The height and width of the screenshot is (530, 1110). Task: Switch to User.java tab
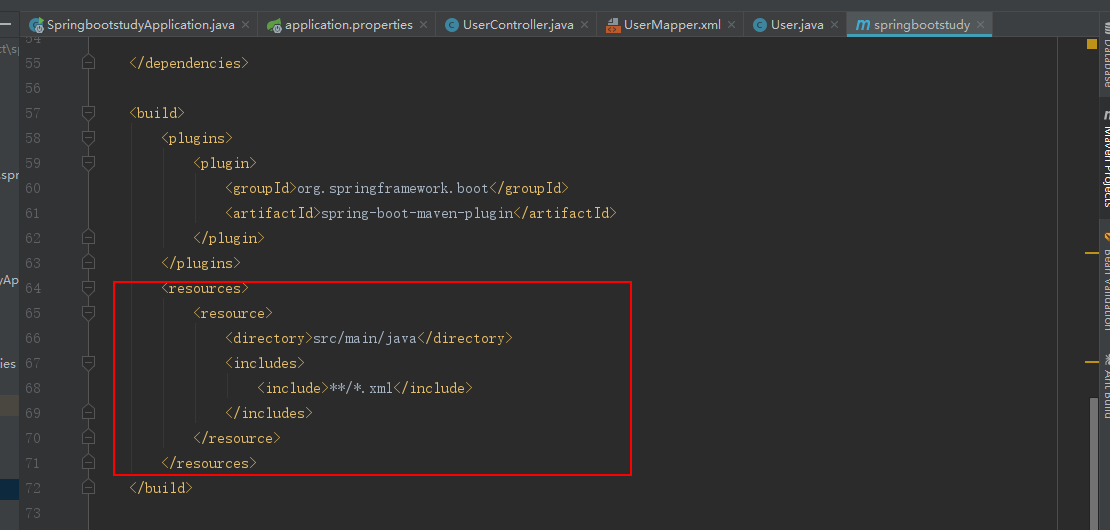coord(797,25)
